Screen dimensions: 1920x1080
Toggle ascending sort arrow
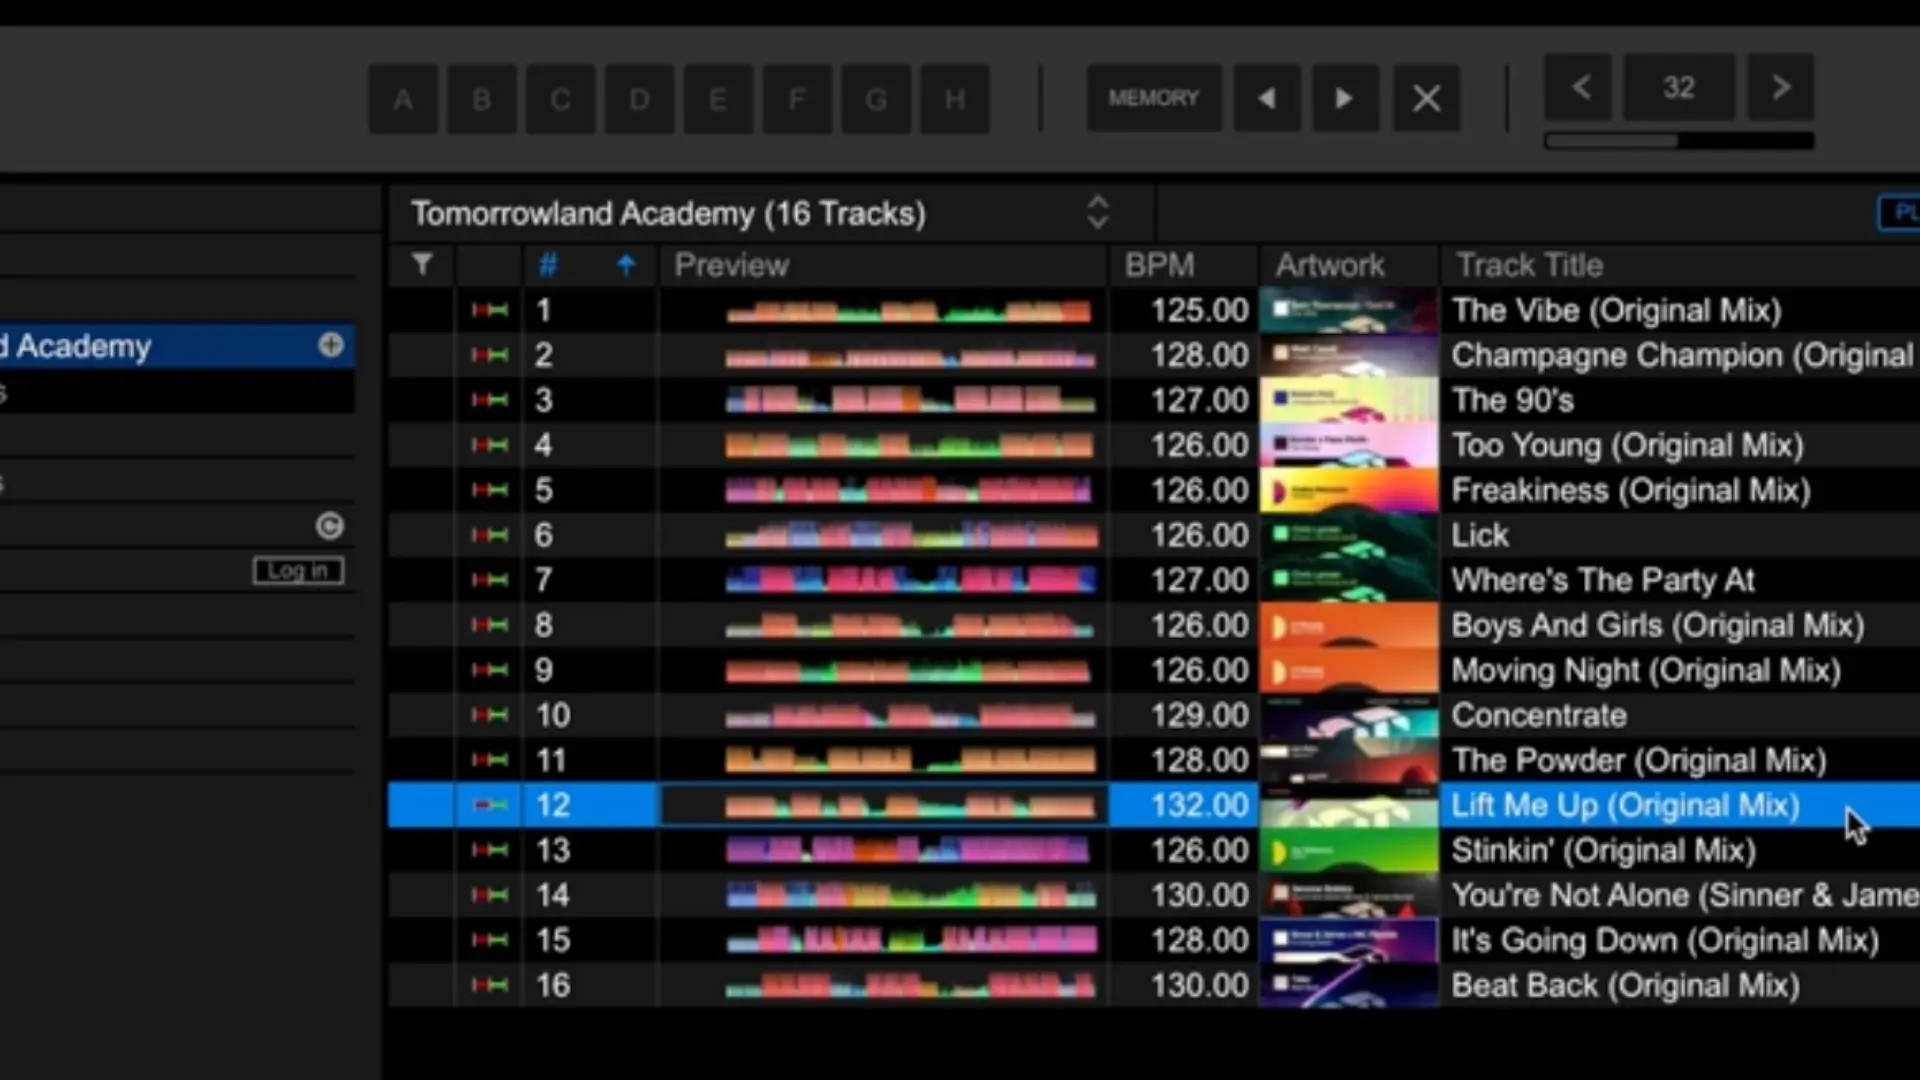point(626,265)
